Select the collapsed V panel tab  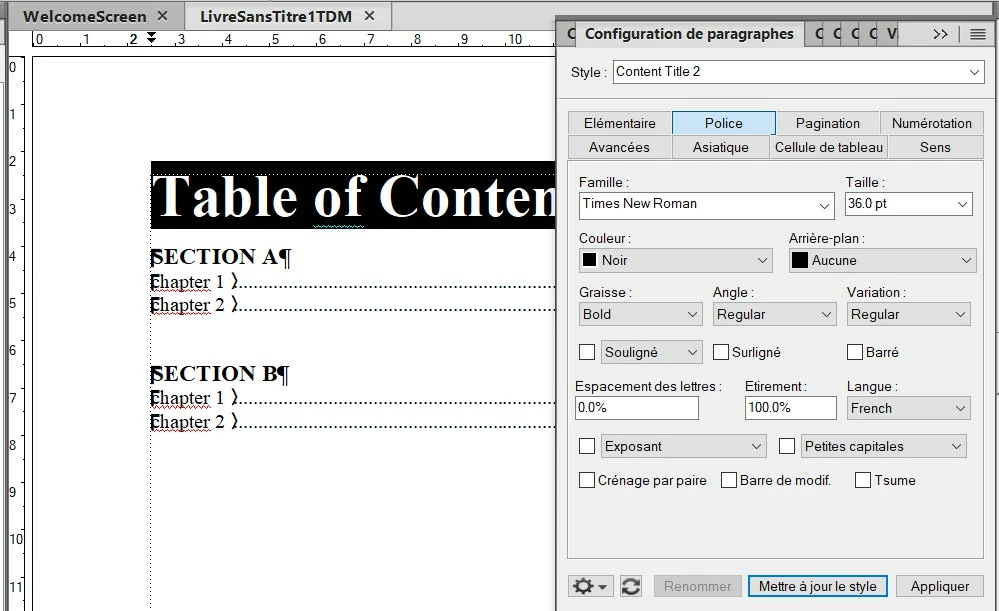pos(892,34)
